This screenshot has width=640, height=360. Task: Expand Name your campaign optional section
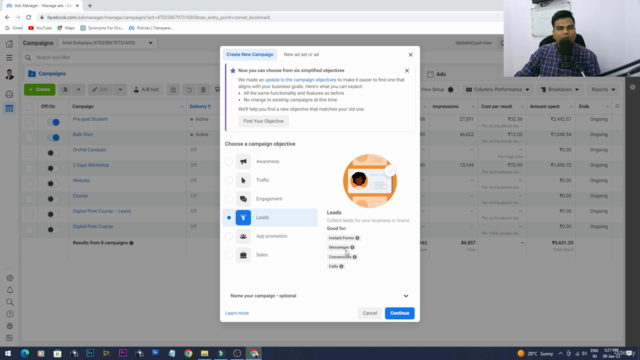320,296
